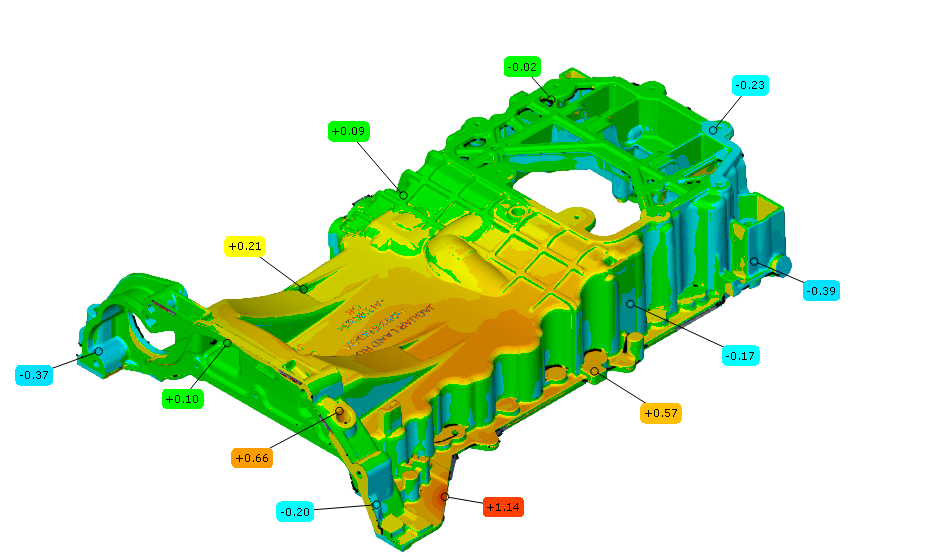The image size is (927, 557).
Task: Pick the measurement point for +1.14 deviation
Action: 445,496
